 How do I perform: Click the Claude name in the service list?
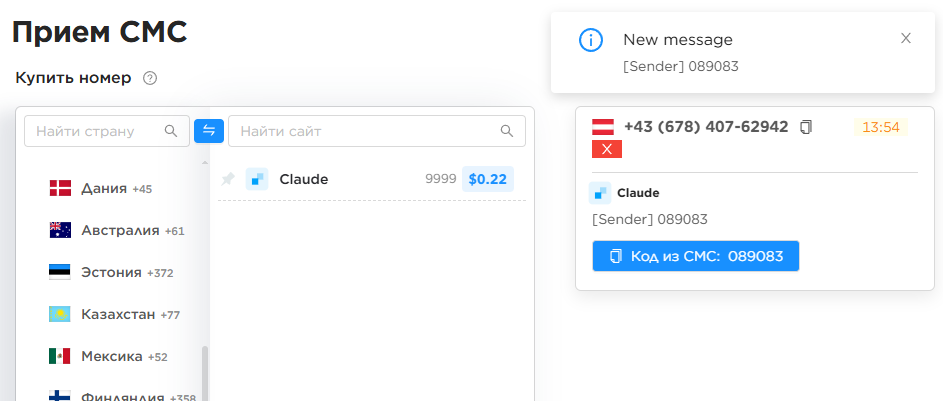coord(304,179)
